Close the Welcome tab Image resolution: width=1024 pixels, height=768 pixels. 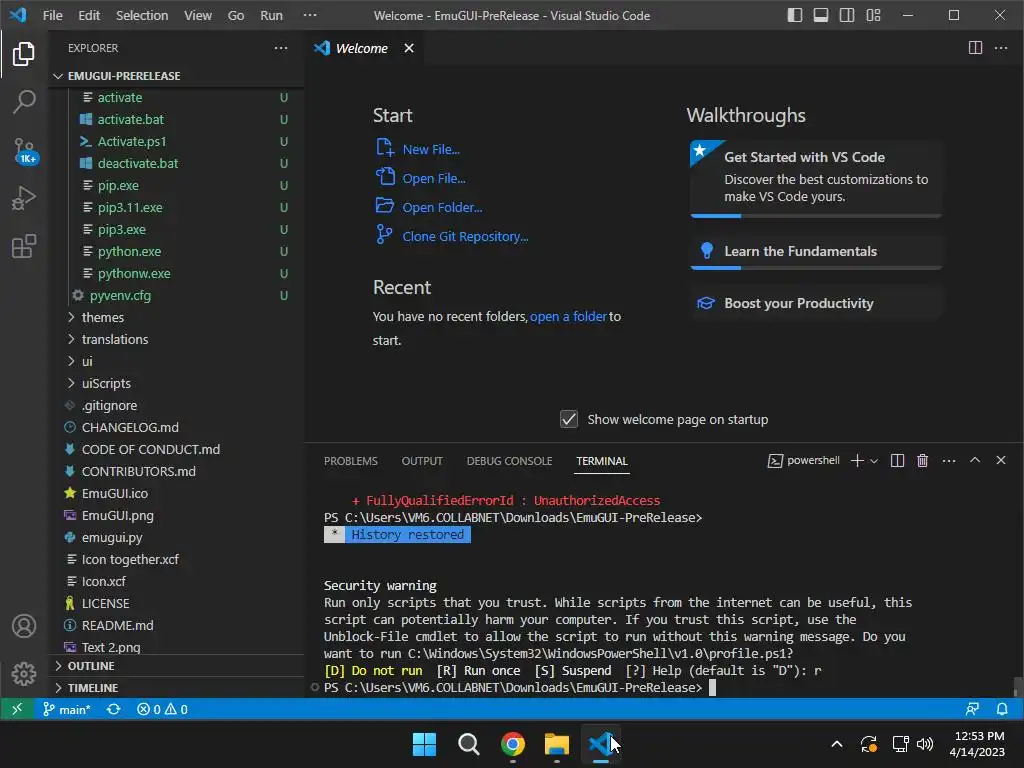pyautogui.click(x=409, y=48)
